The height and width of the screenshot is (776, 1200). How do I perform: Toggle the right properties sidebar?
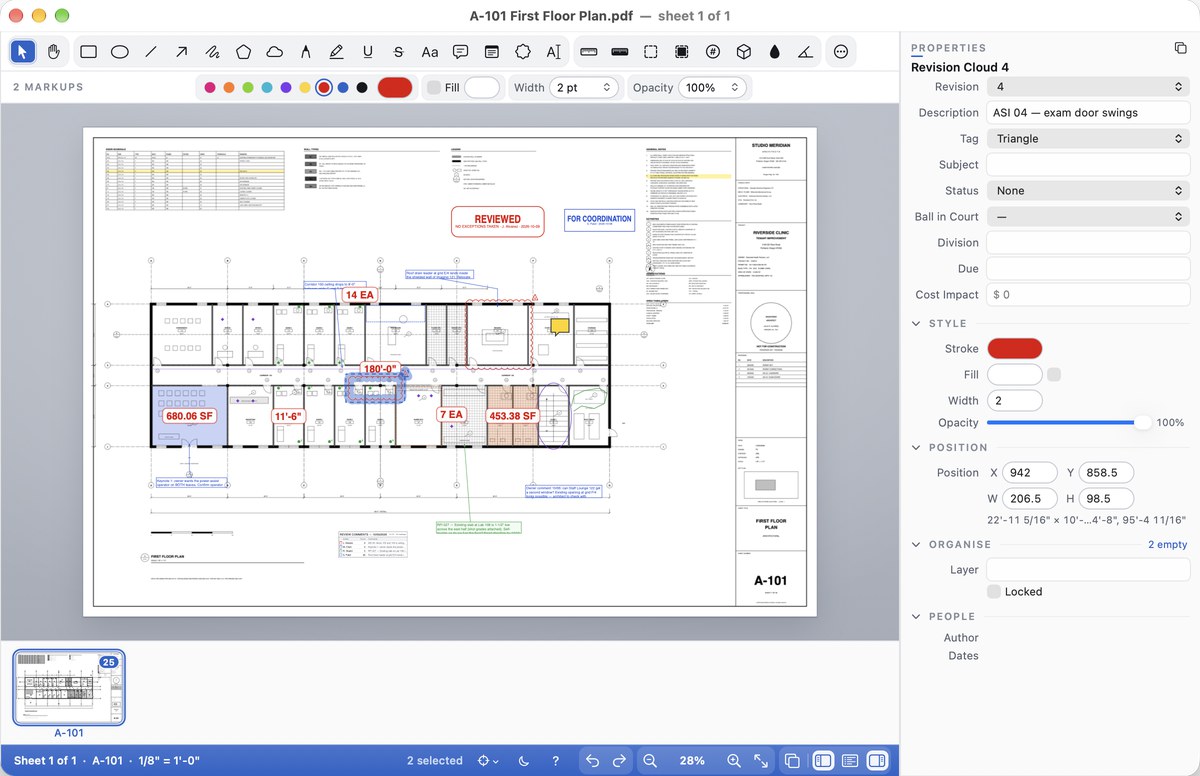coord(877,761)
